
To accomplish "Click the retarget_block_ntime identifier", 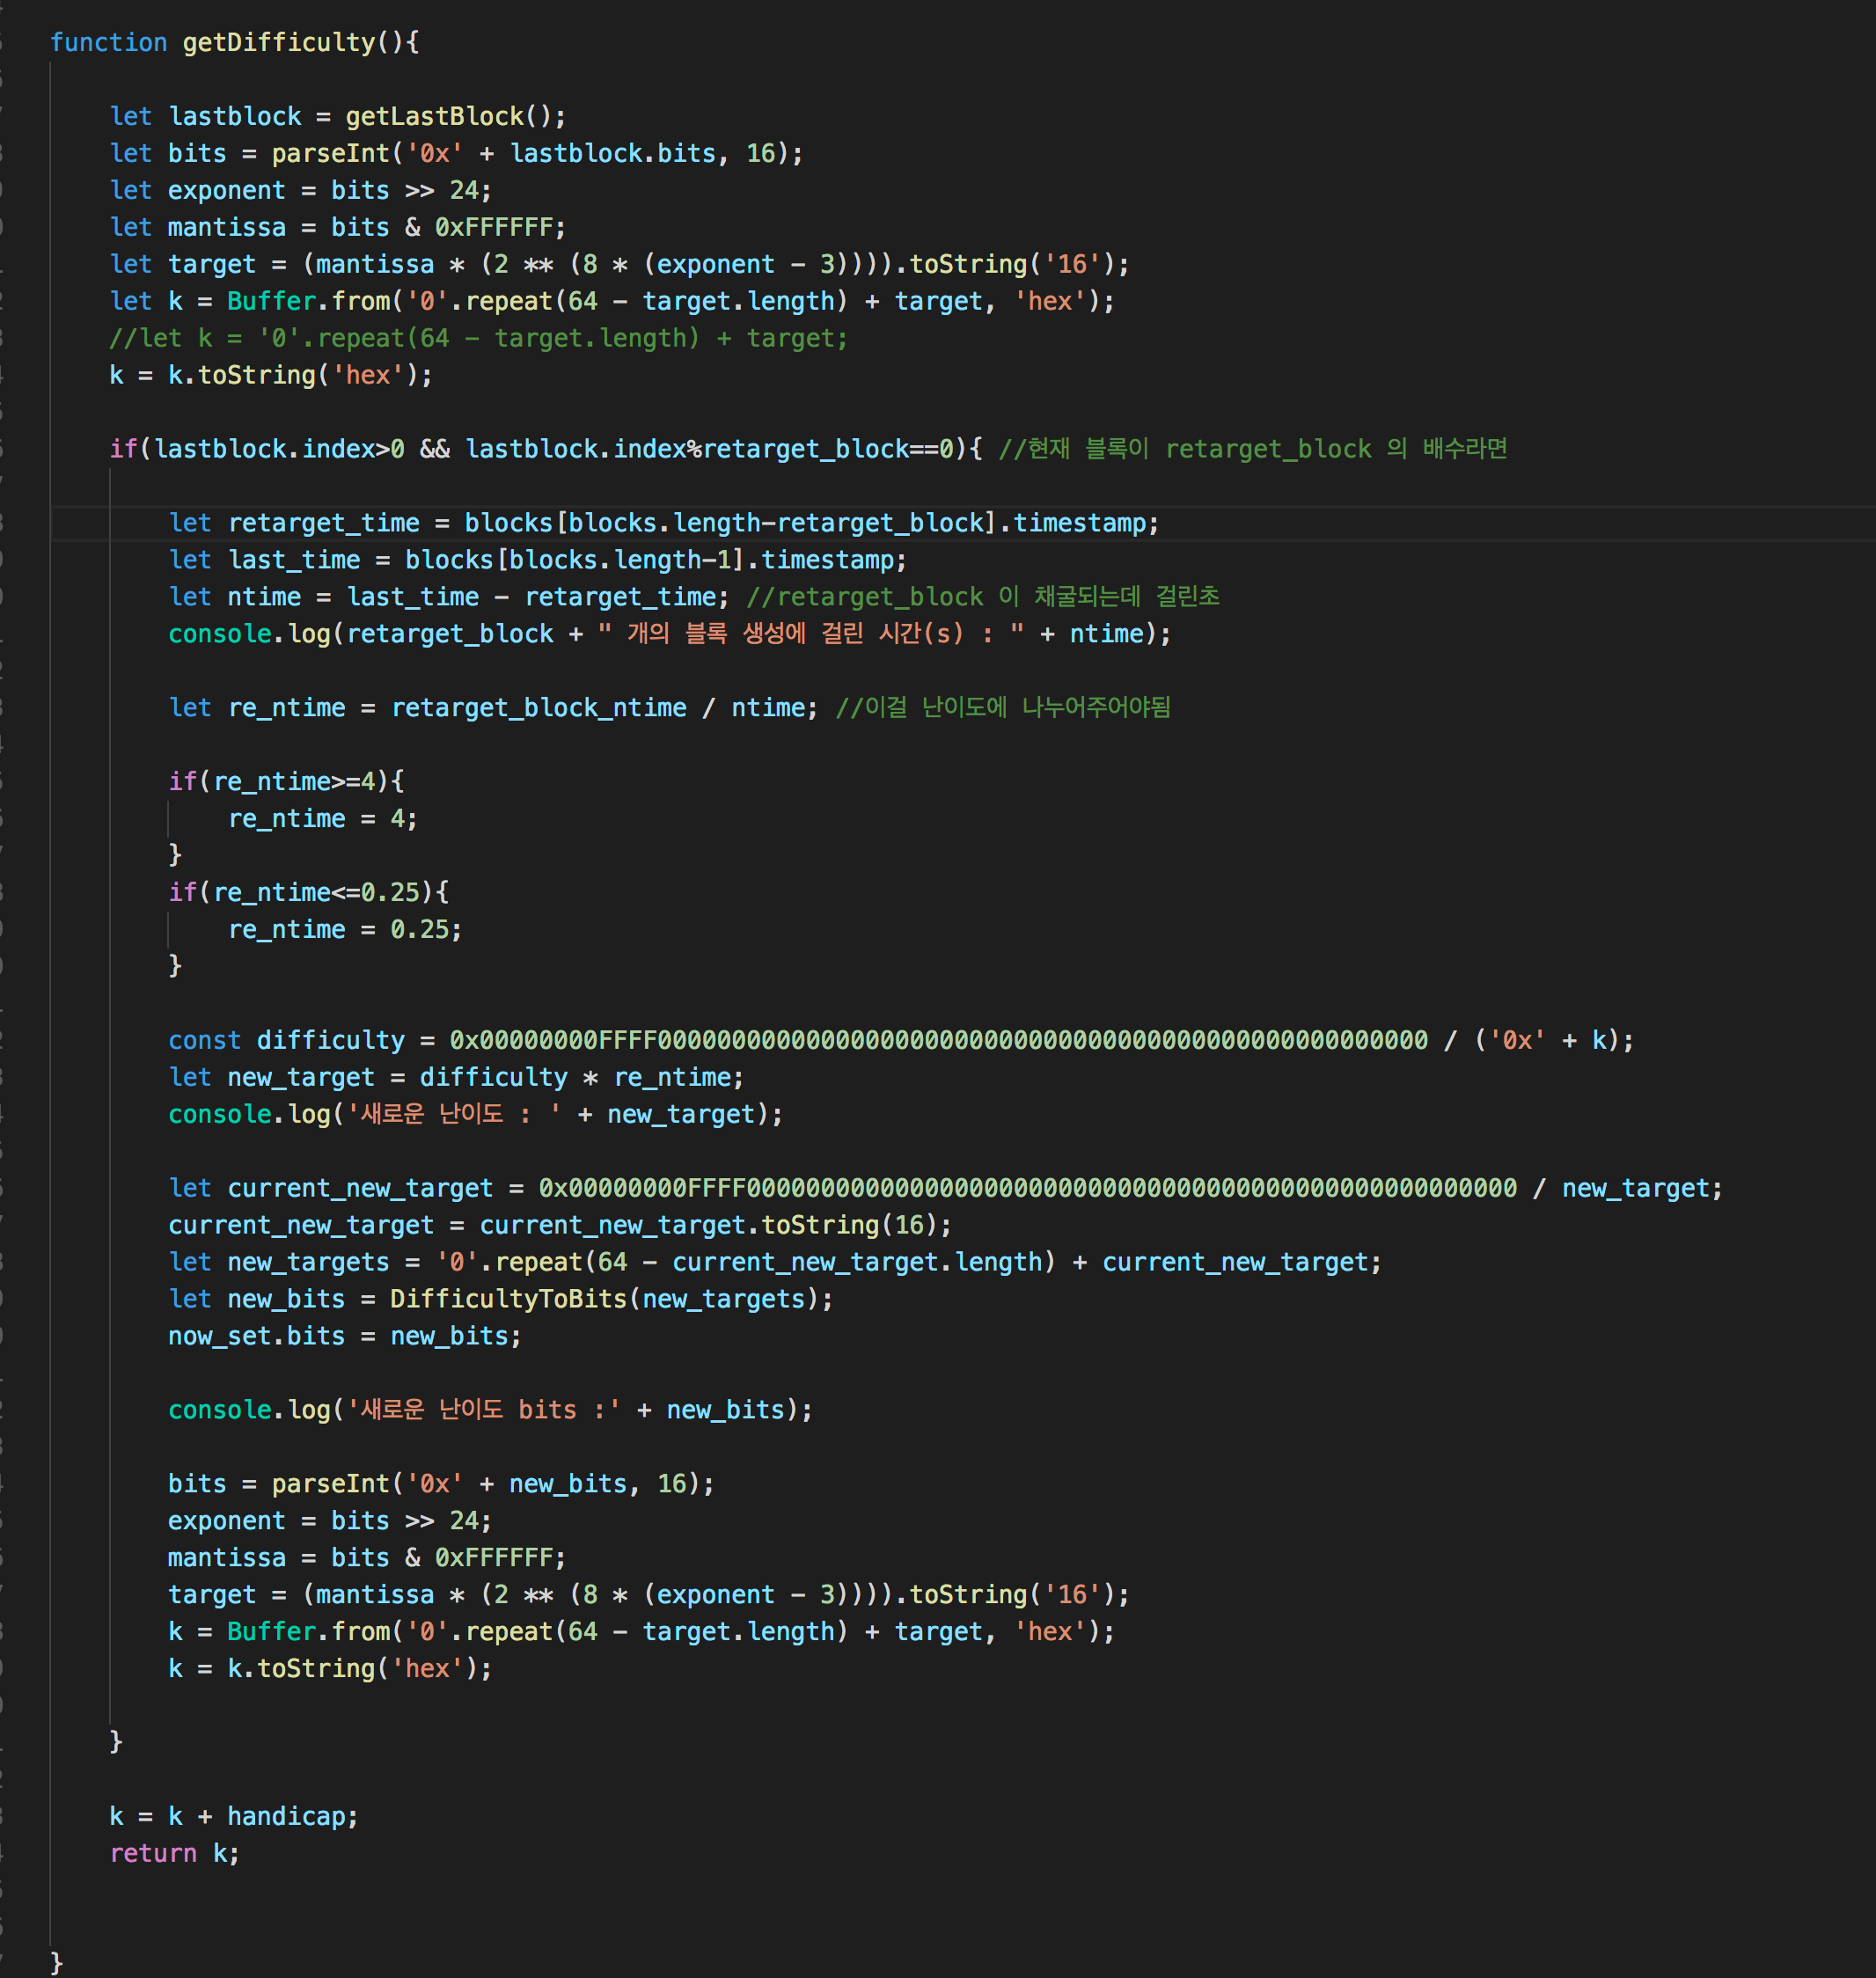I will 538,708.
